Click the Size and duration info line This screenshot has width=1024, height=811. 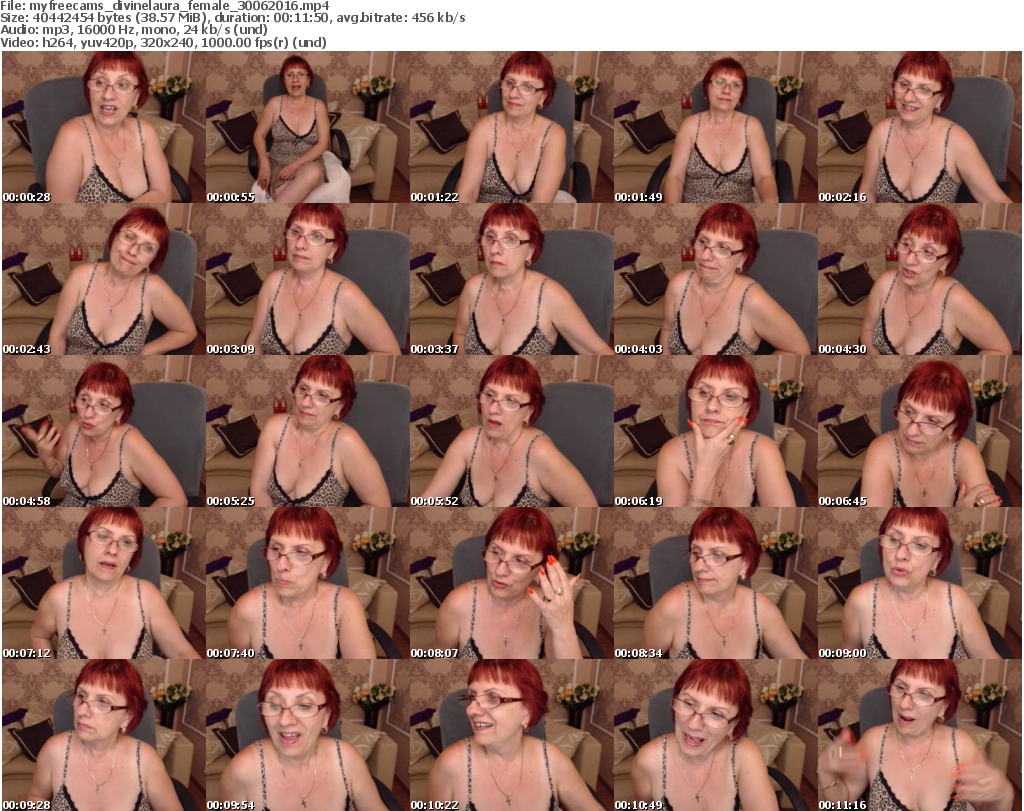click(232, 18)
